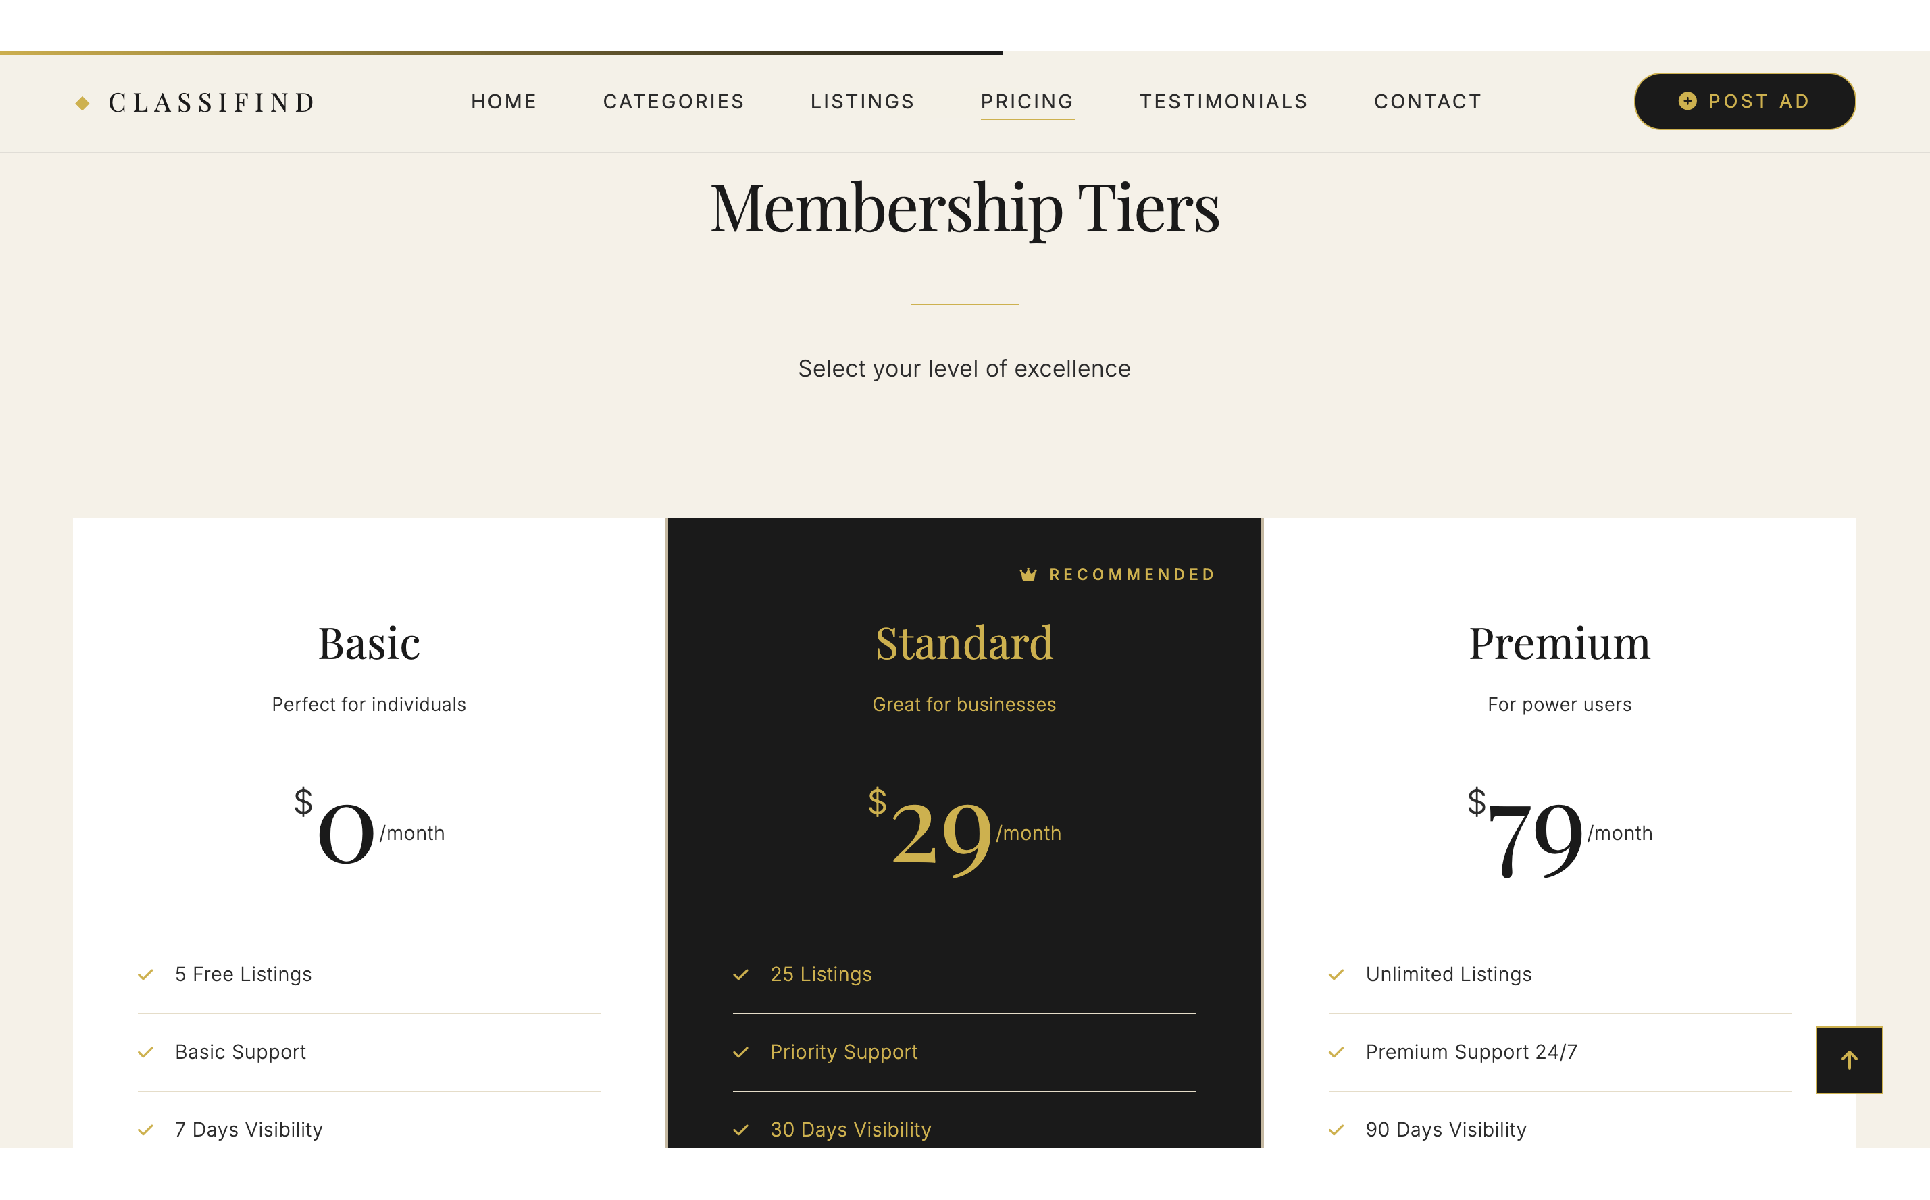Click the checkmark next to Basic Support

pos(146,1052)
